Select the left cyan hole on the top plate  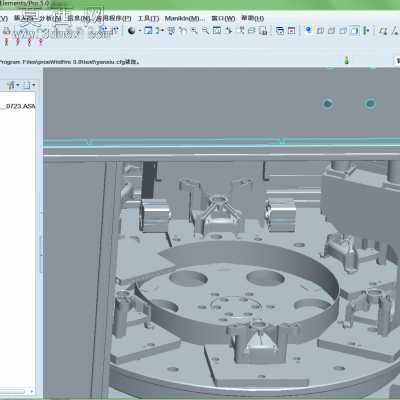tap(328, 104)
